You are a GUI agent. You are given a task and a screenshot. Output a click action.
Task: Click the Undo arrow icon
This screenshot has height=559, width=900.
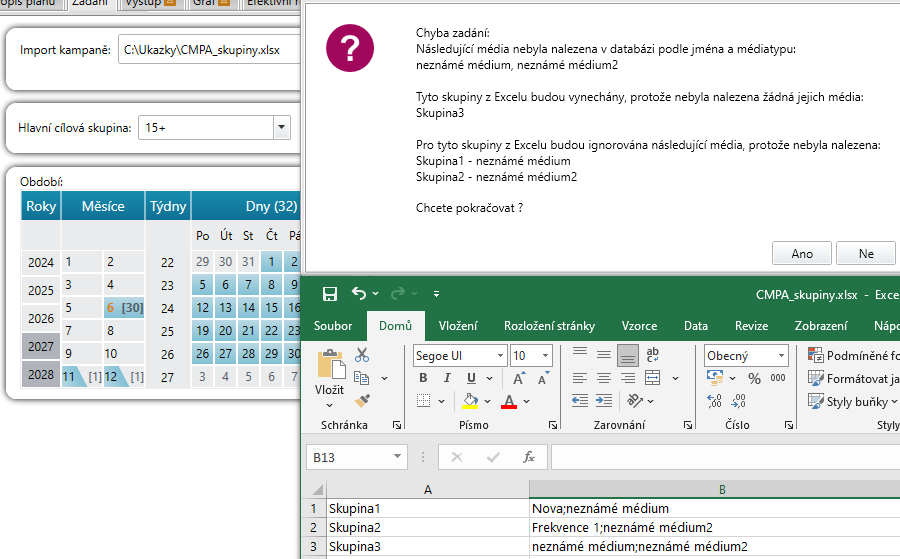[x=359, y=294]
